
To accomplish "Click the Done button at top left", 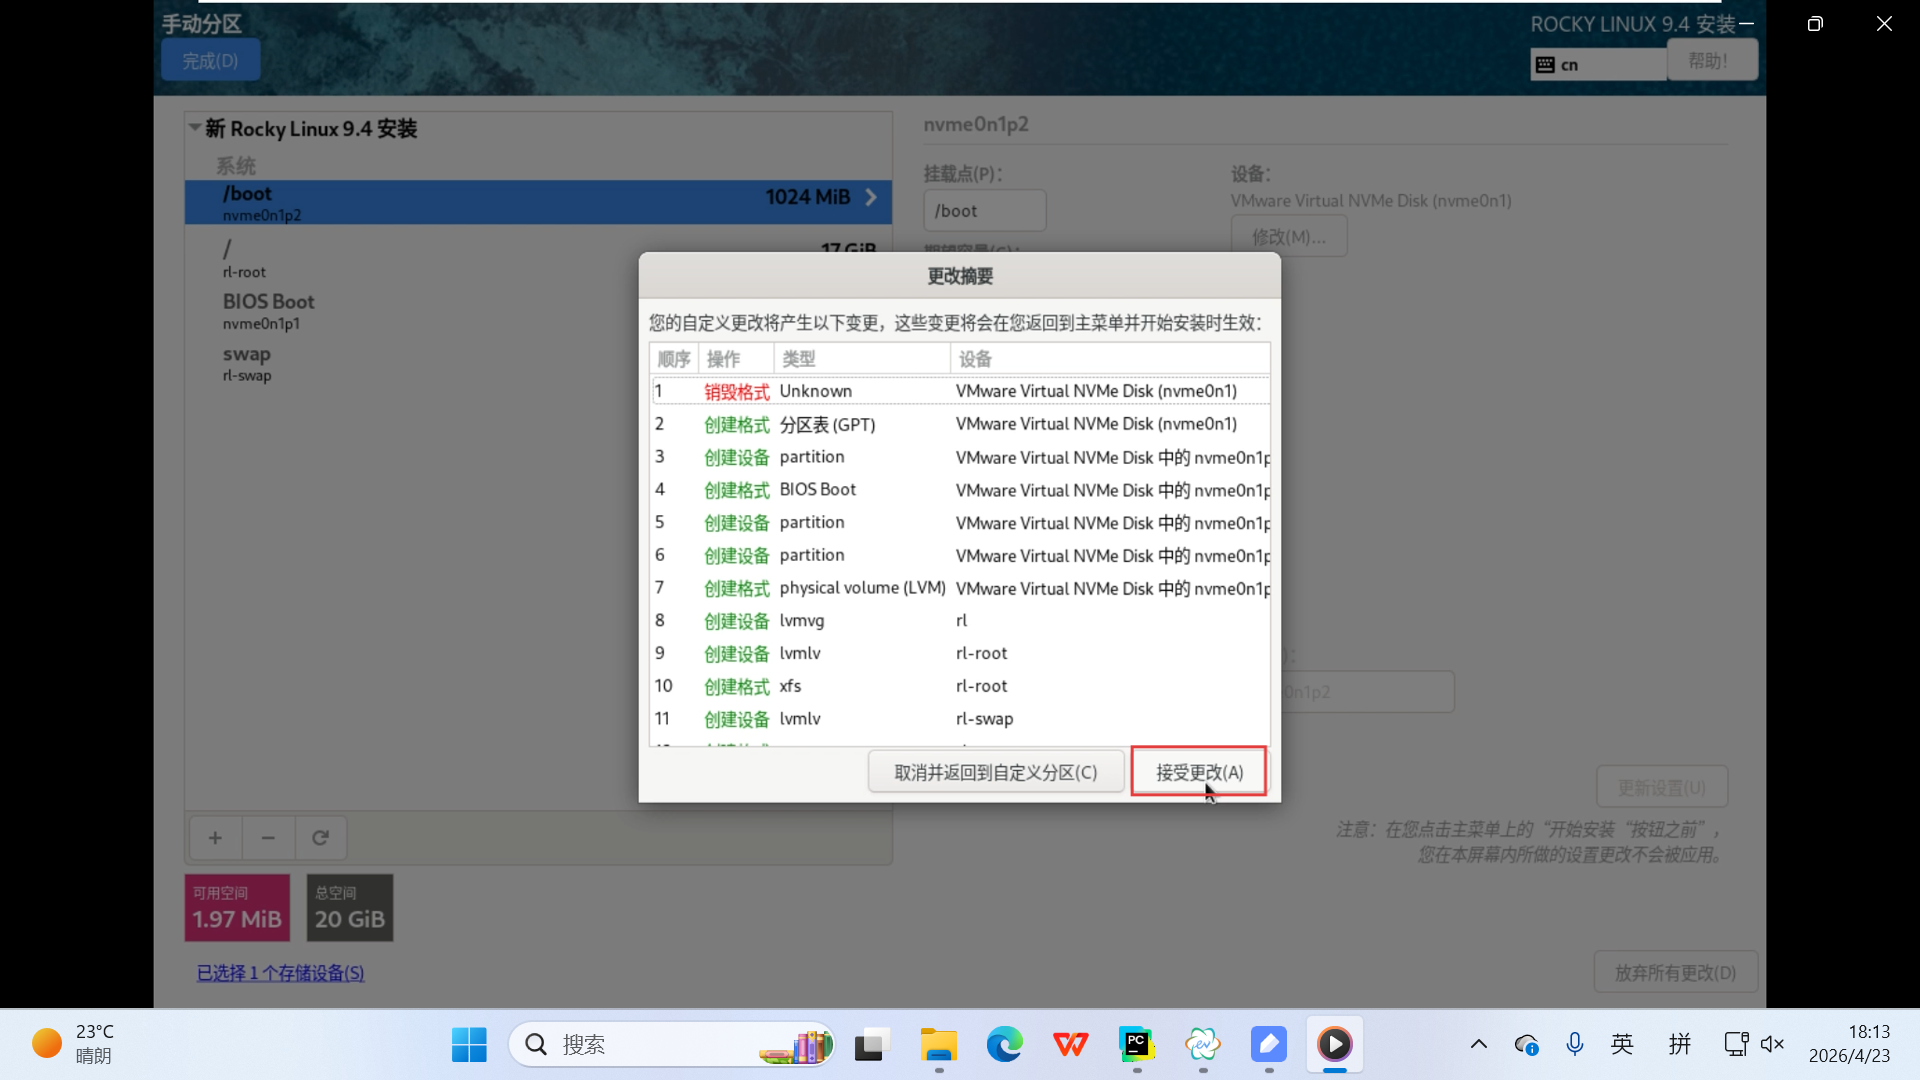I will 210,61.
